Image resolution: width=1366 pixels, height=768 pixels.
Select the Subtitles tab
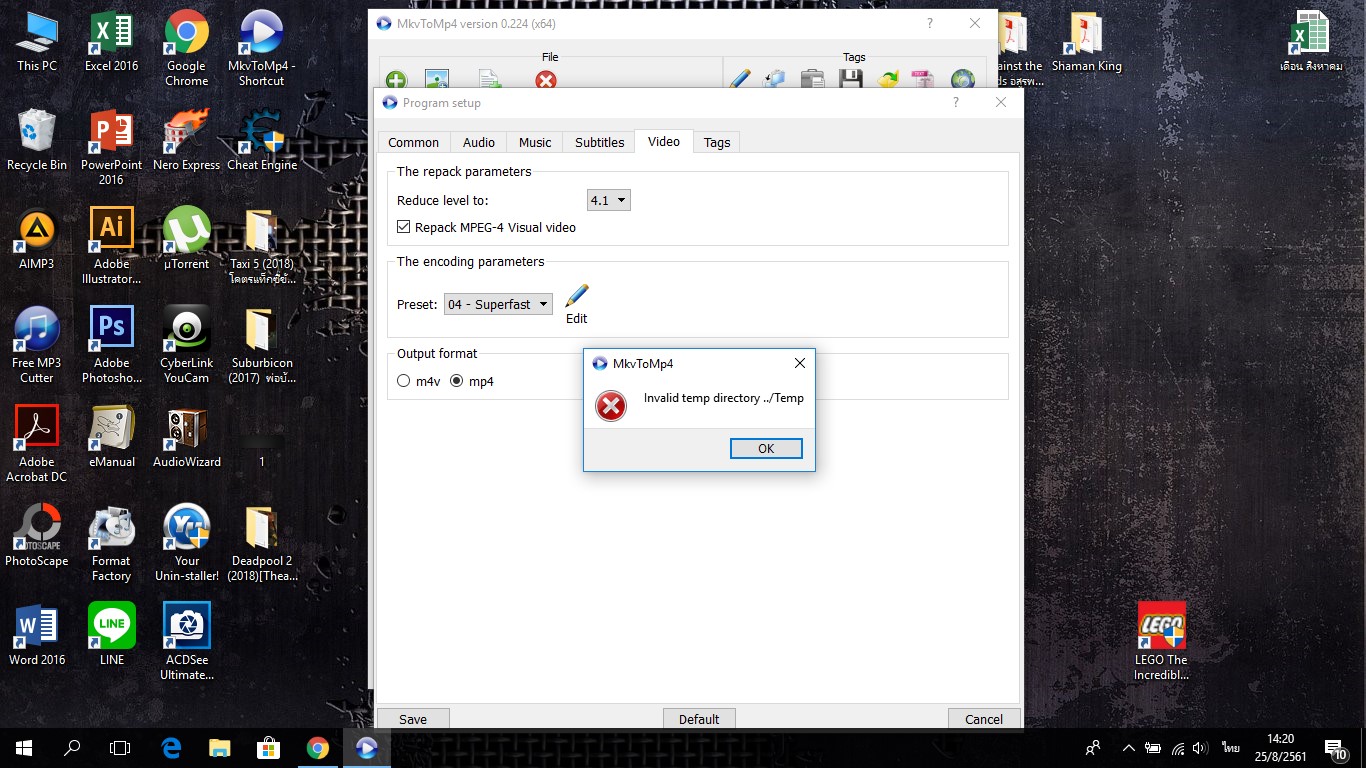pyautogui.click(x=599, y=142)
